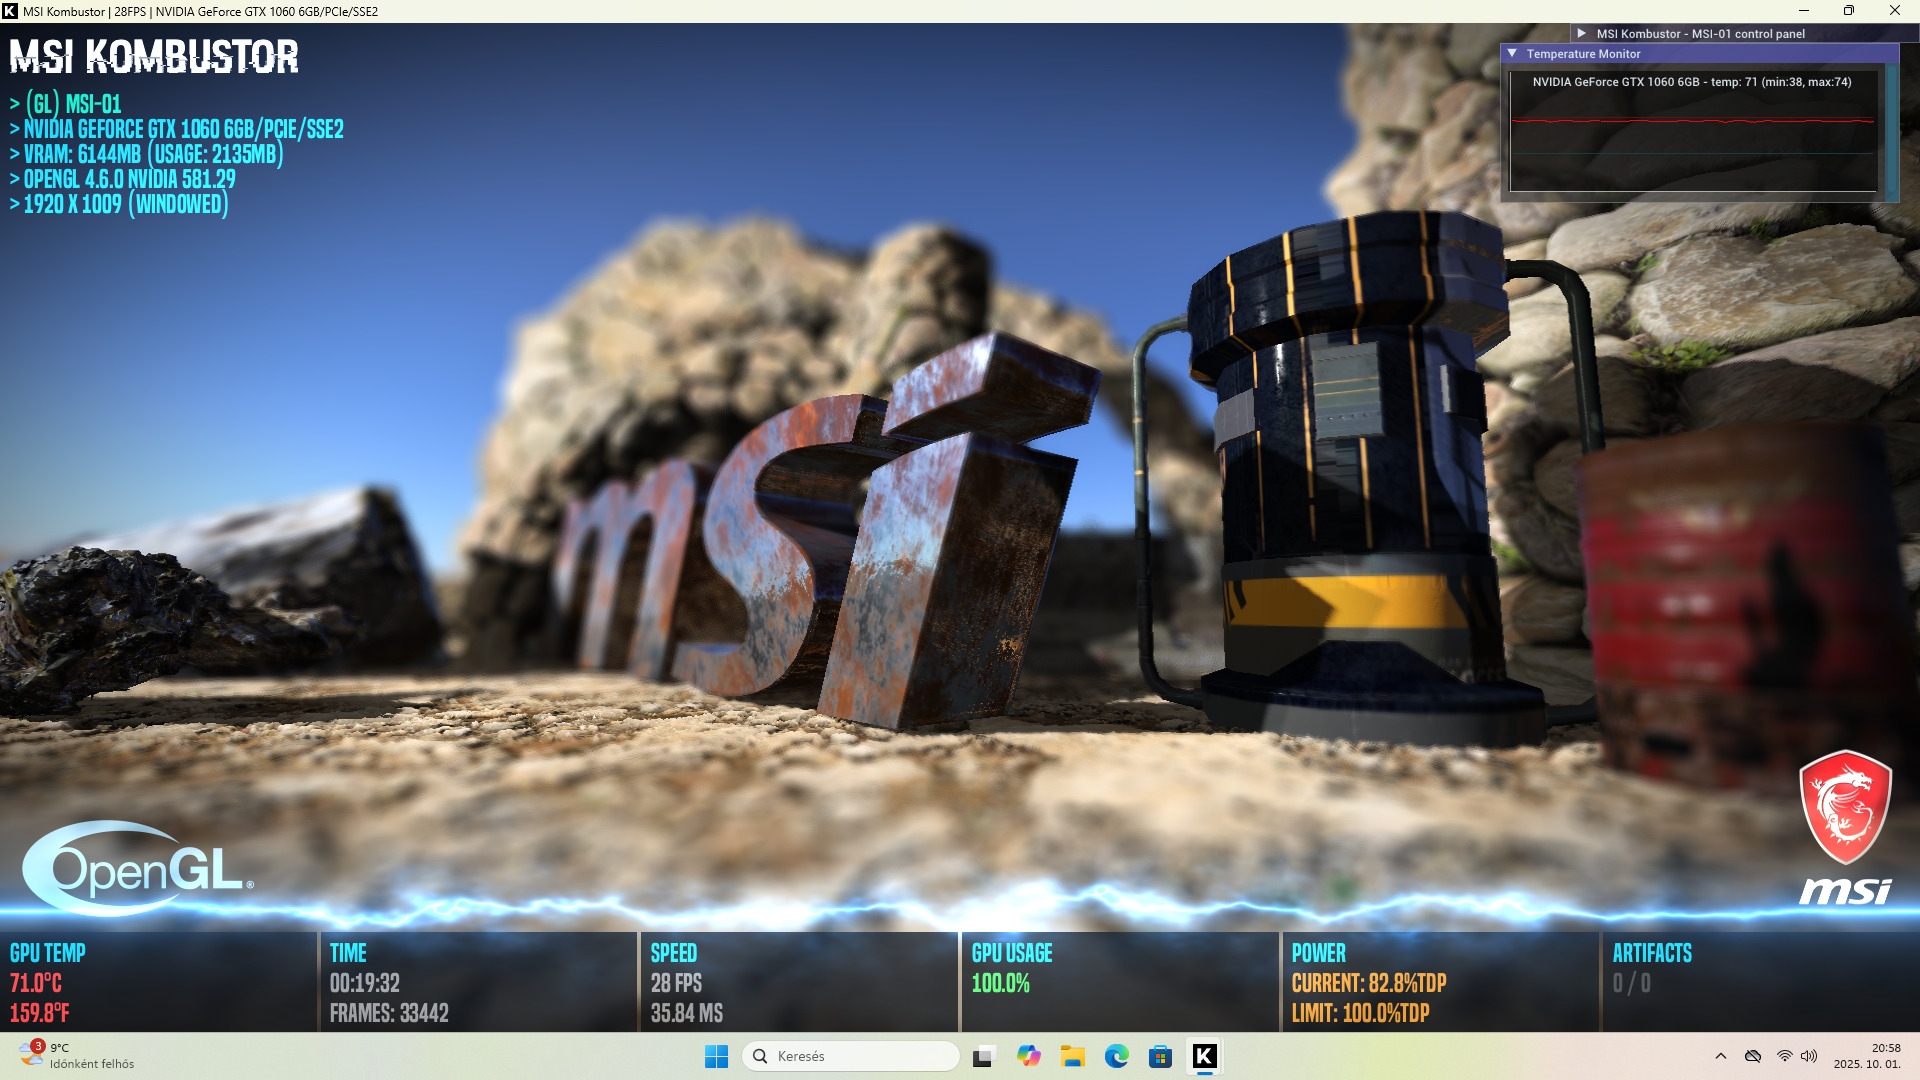Launch Copilot from the taskbar

pyautogui.click(x=1028, y=1056)
